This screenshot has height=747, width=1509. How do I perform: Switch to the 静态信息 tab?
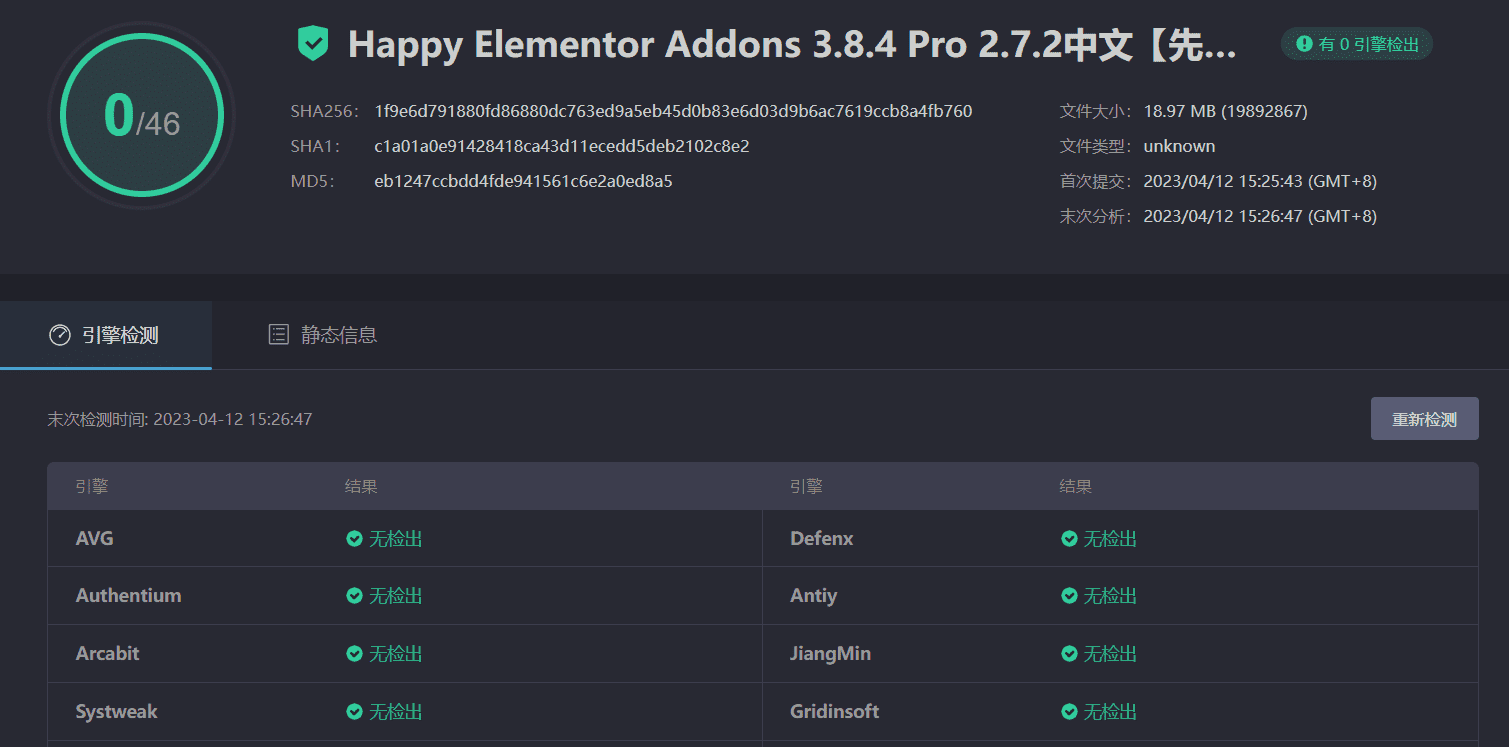[x=323, y=335]
